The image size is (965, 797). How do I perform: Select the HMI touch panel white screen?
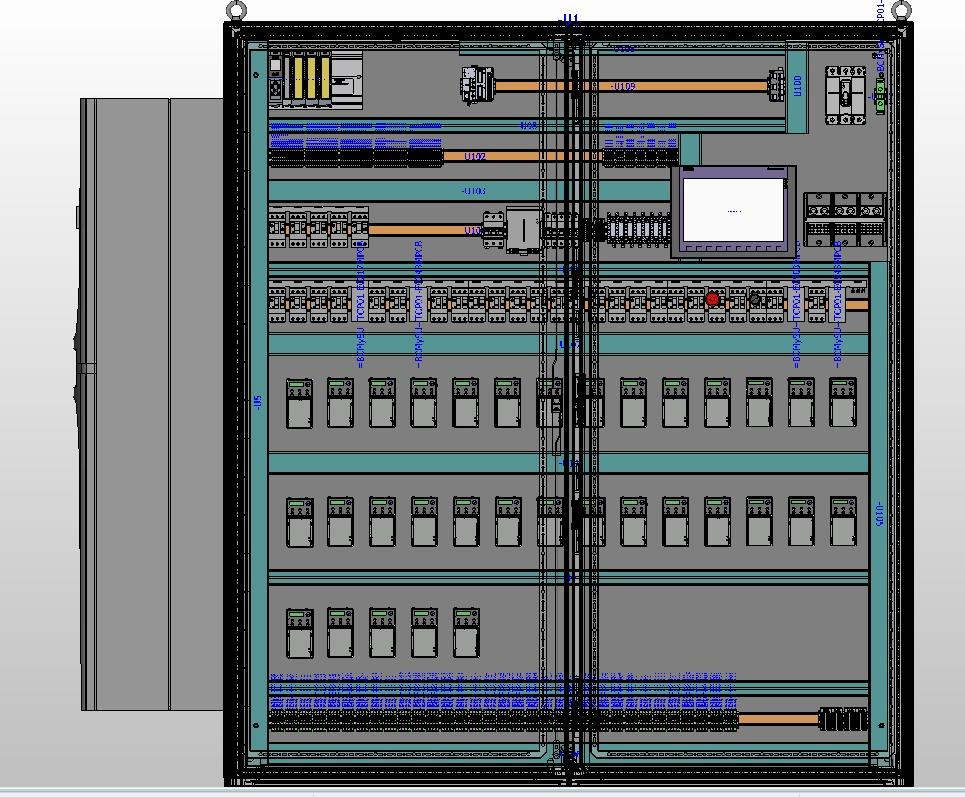733,209
